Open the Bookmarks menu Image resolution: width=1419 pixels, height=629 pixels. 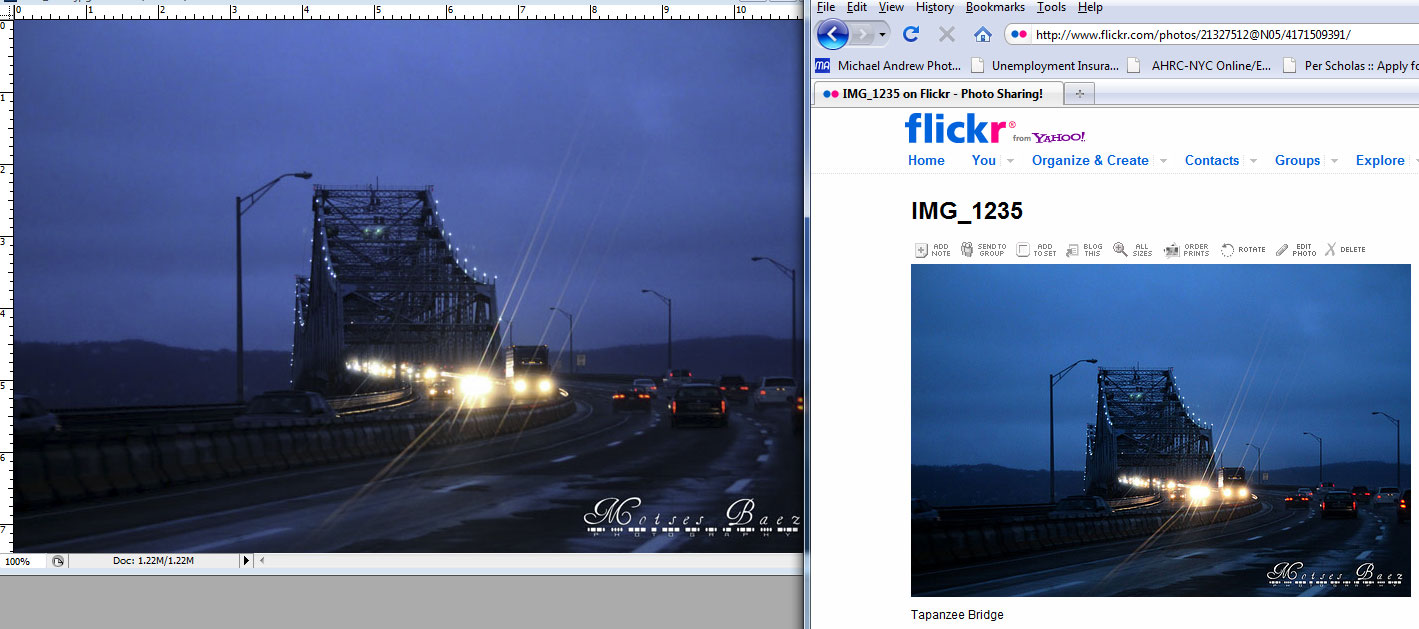(x=994, y=7)
